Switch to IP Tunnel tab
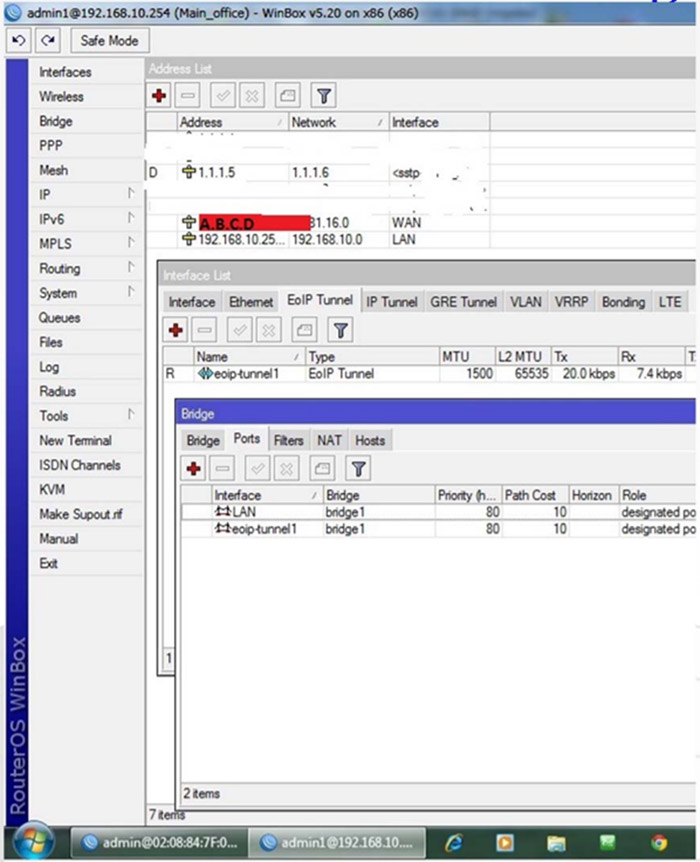Screen dimensions: 700x862 tap(392, 302)
